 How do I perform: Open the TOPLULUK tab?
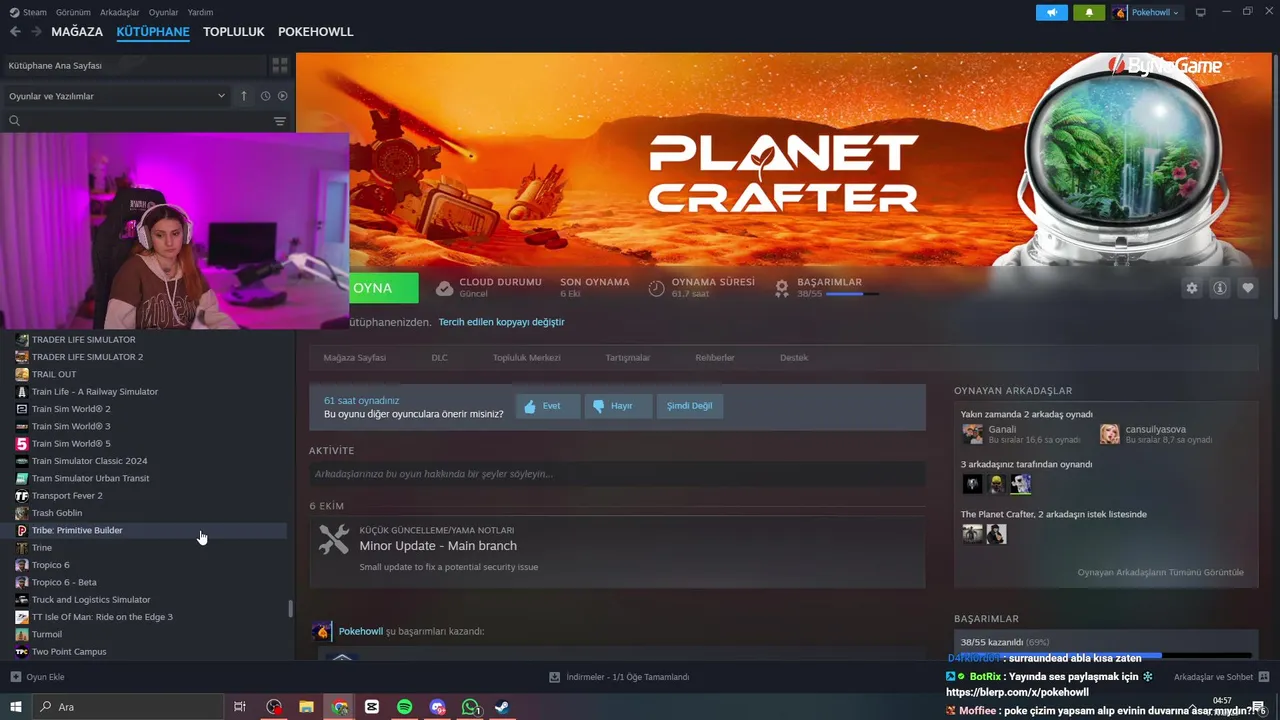tap(234, 32)
